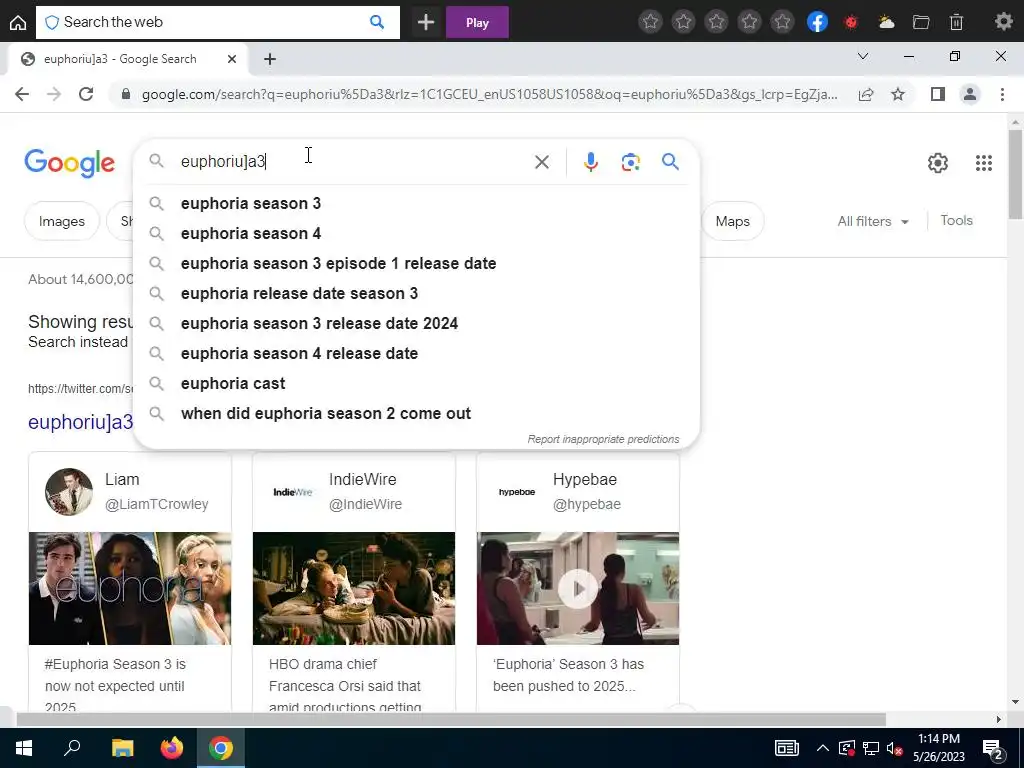Click the plus button beside Play

coord(426,22)
